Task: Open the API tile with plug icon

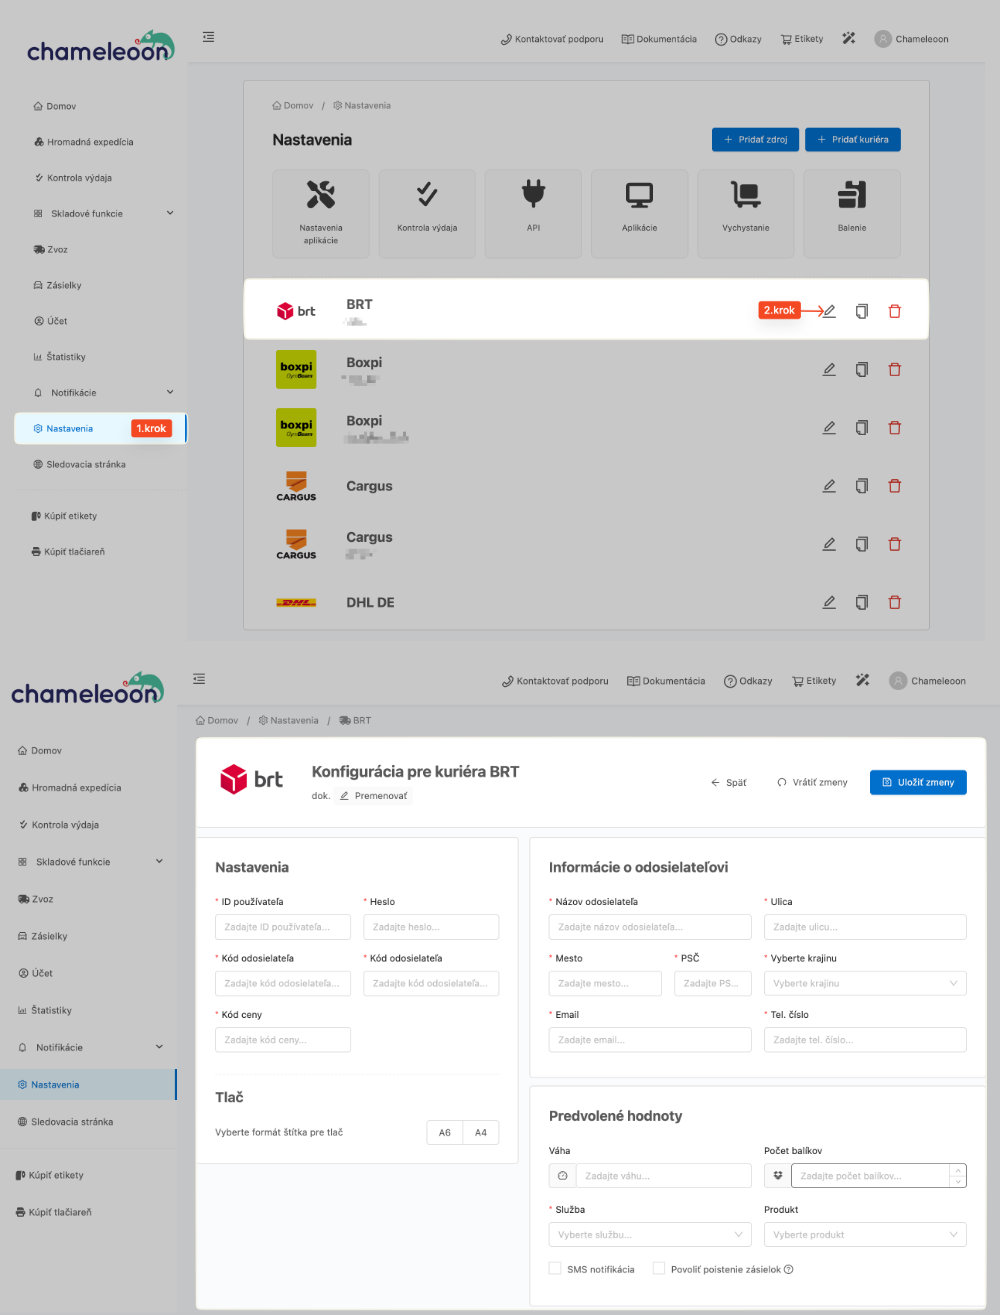Action: click(533, 212)
